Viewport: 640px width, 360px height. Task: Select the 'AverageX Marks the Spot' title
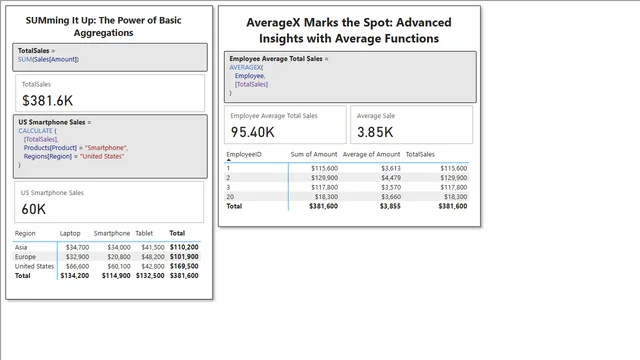point(349,30)
